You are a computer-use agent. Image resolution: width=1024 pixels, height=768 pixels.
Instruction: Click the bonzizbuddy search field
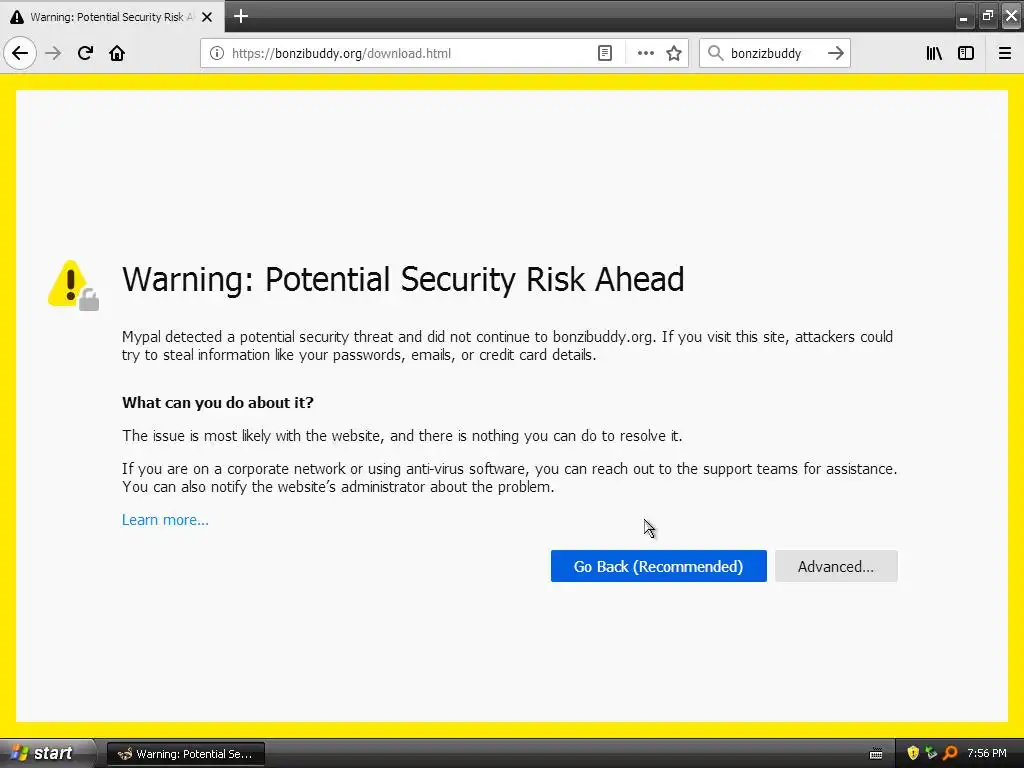(773, 53)
